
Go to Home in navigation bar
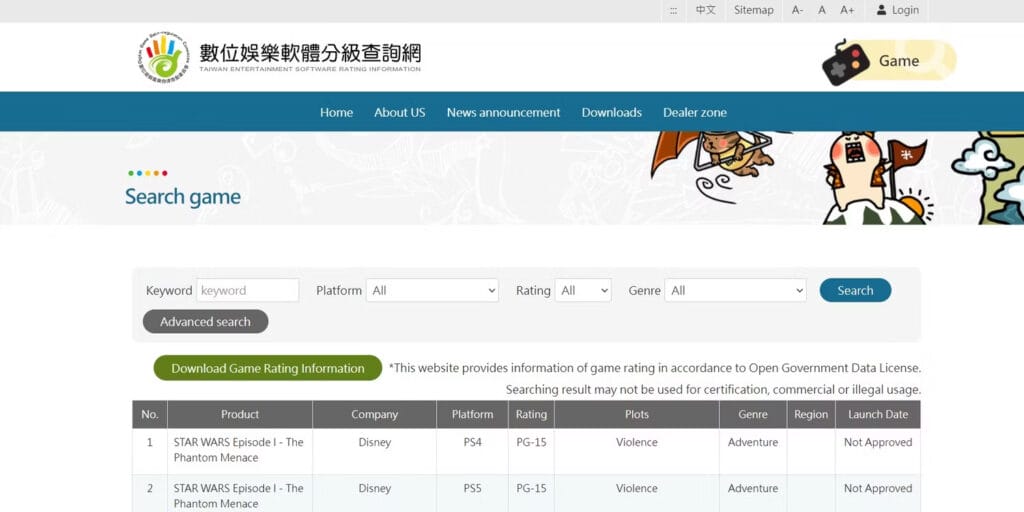point(336,112)
